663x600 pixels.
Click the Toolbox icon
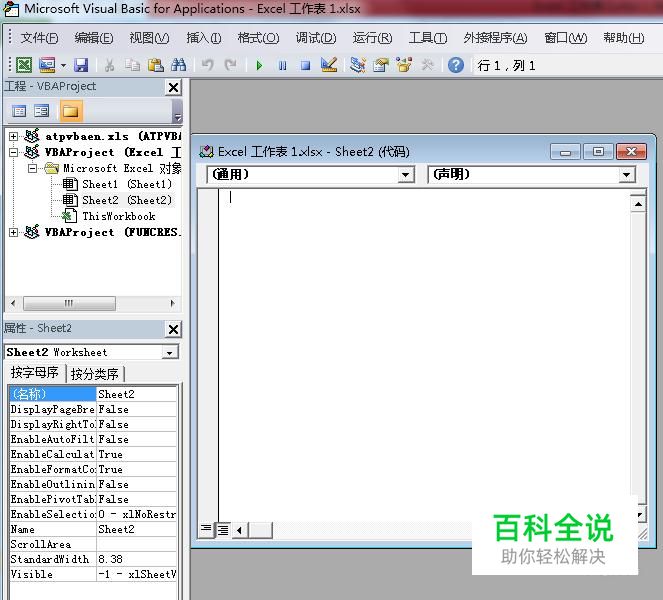427,65
